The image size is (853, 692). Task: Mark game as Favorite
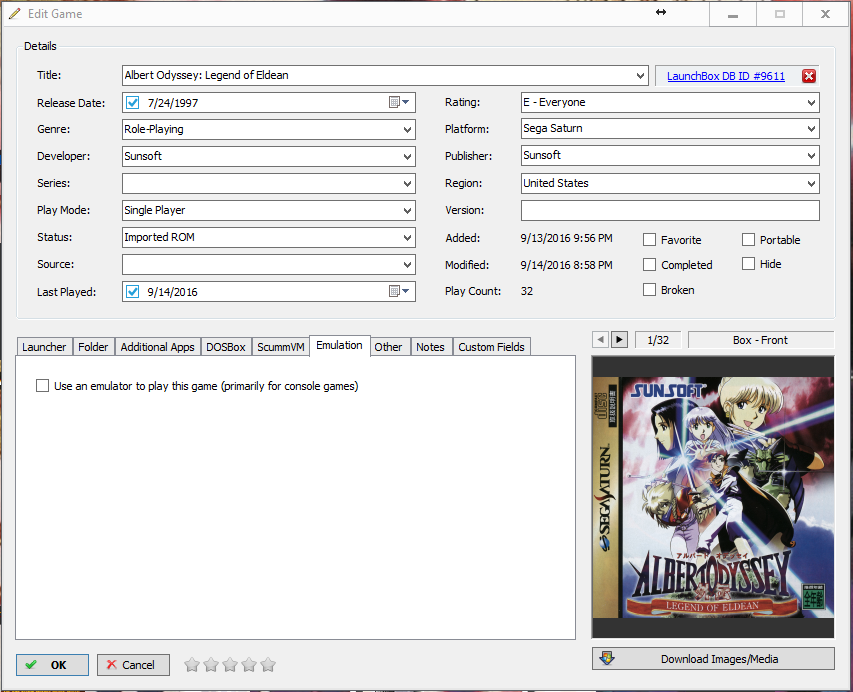649,240
